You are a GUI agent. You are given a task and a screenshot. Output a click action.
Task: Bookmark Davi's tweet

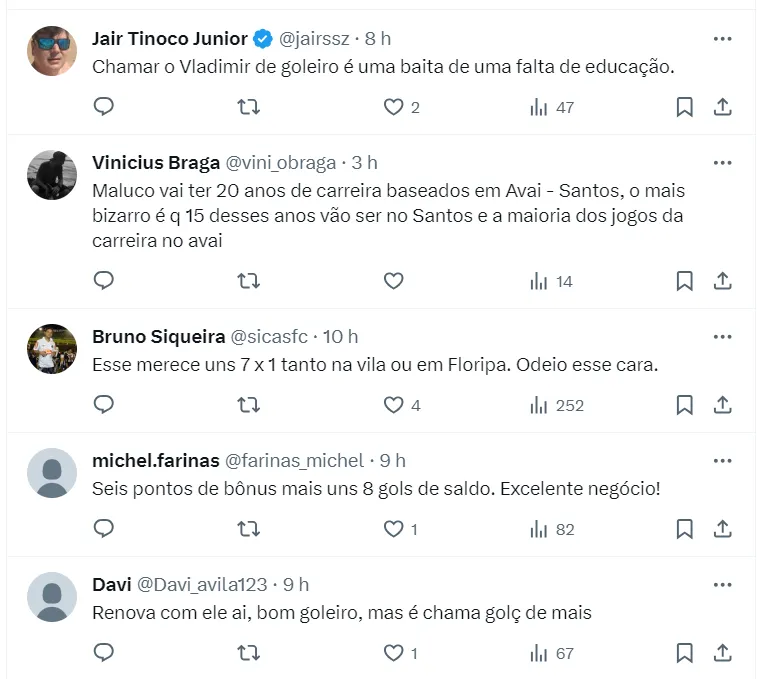[684, 653]
